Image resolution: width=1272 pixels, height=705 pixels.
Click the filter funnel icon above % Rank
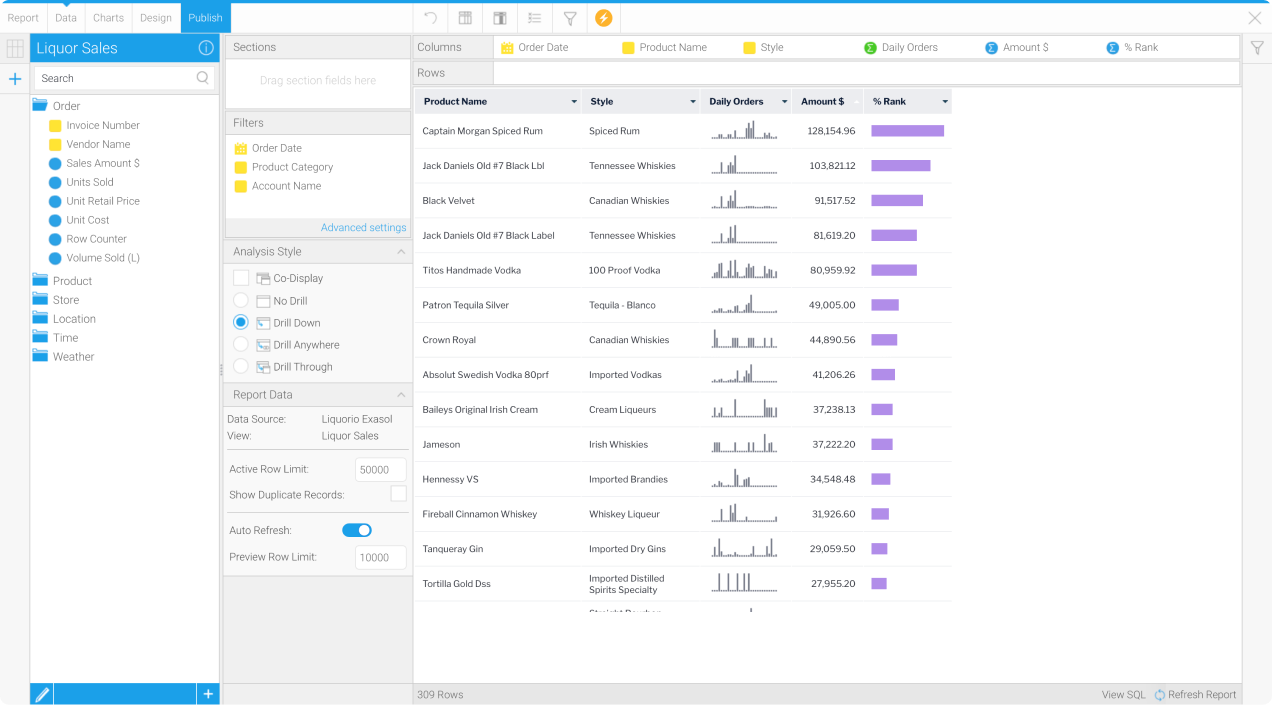(x=1256, y=47)
